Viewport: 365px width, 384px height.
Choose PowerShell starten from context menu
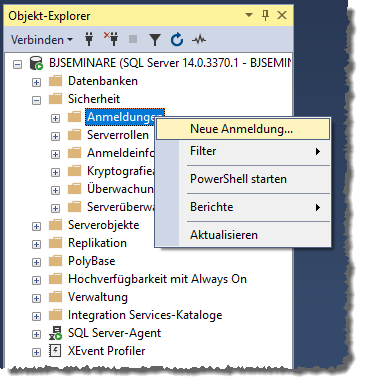tap(243, 179)
